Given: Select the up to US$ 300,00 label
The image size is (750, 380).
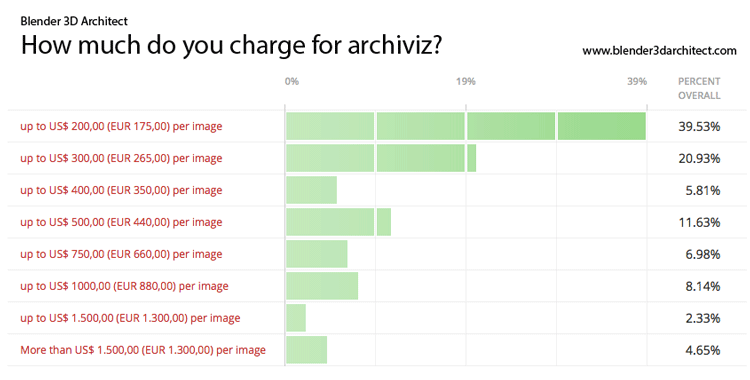Looking at the screenshot, I should [x=121, y=158].
